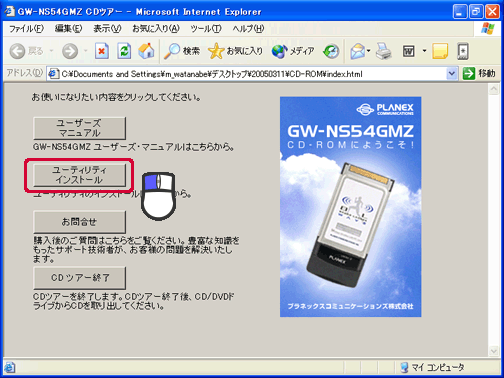Open the 編集(E) menu
Image resolution: width=504 pixels, height=378 pixels.
pos(68,29)
